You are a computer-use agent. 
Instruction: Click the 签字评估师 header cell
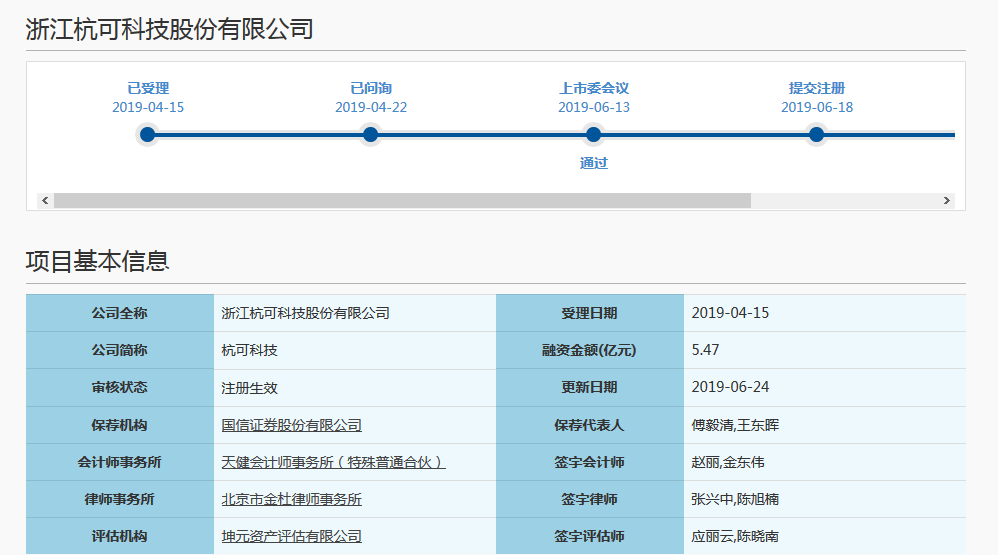[x=589, y=536]
